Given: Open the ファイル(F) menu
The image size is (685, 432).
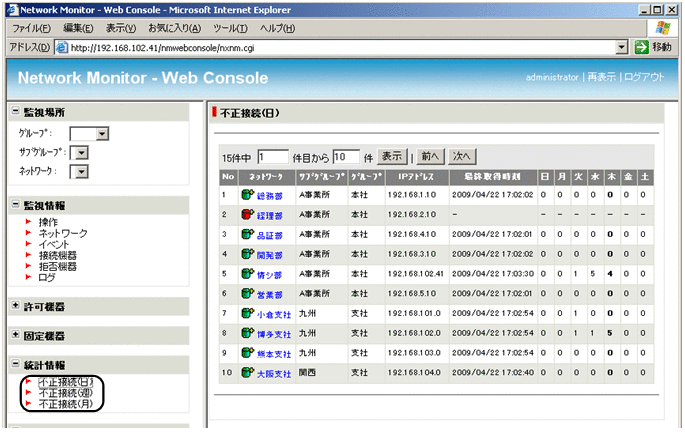Looking at the screenshot, I should (31, 28).
